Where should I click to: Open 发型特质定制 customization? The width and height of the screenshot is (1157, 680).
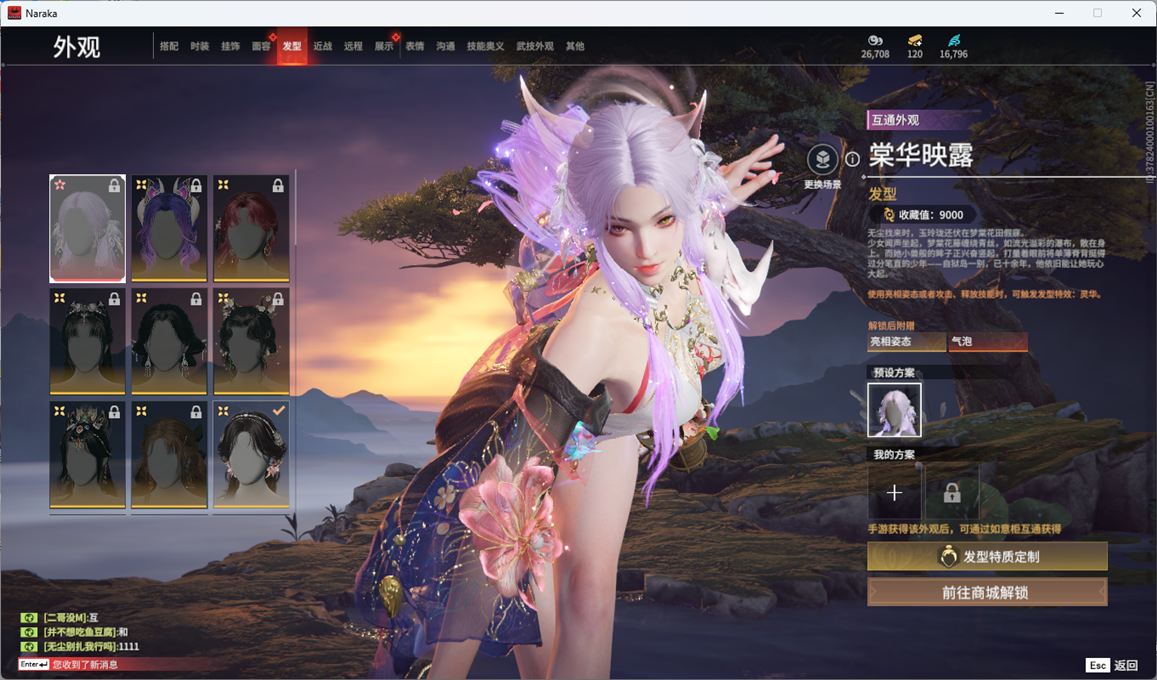(987, 557)
